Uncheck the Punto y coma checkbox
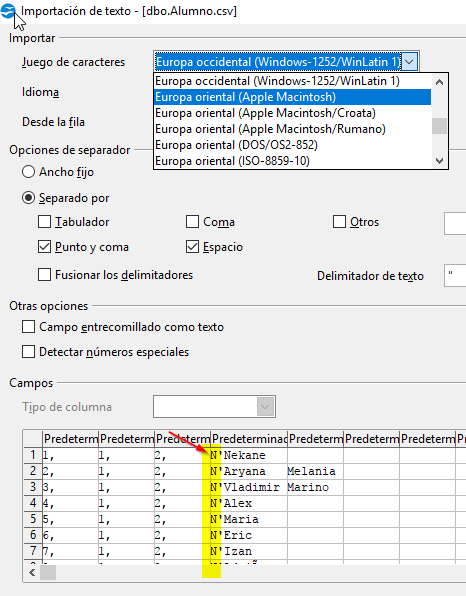The width and height of the screenshot is (466, 596). click(x=44, y=247)
